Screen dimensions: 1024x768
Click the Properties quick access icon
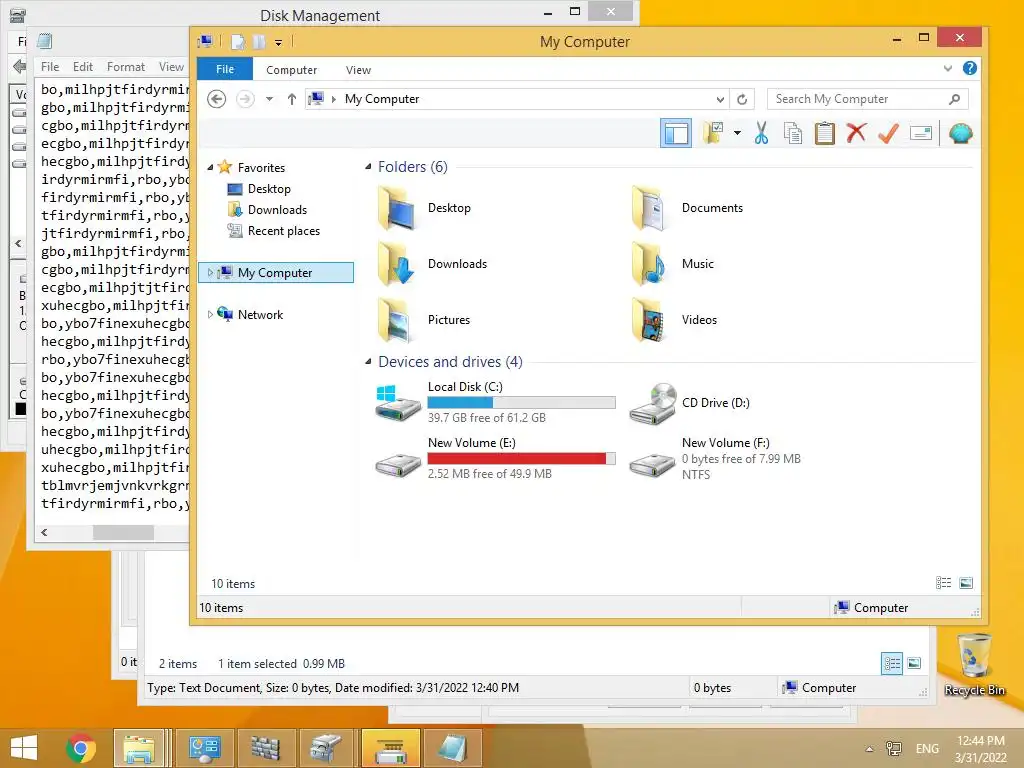click(238, 42)
